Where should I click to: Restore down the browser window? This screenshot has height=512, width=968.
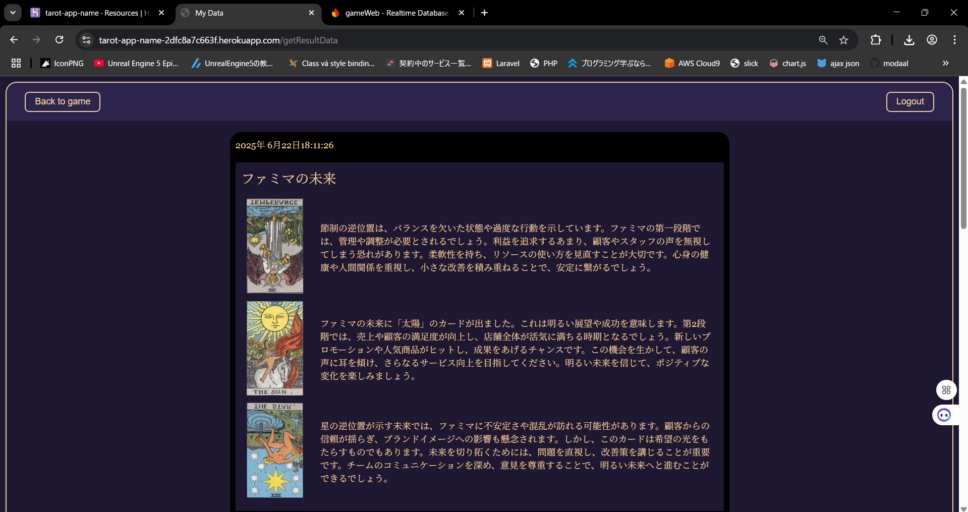924,12
